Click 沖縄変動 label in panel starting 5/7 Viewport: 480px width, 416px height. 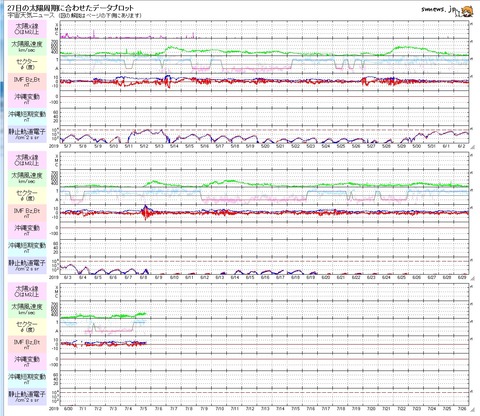pos(27,99)
